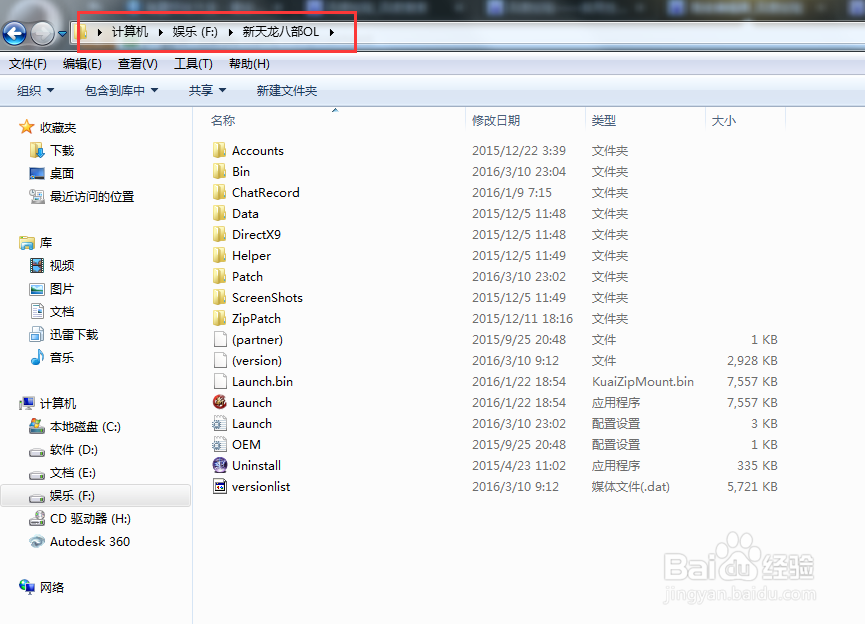865x624 pixels.
Task: Open the recent locations dropdown arrow
Action: point(62,34)
